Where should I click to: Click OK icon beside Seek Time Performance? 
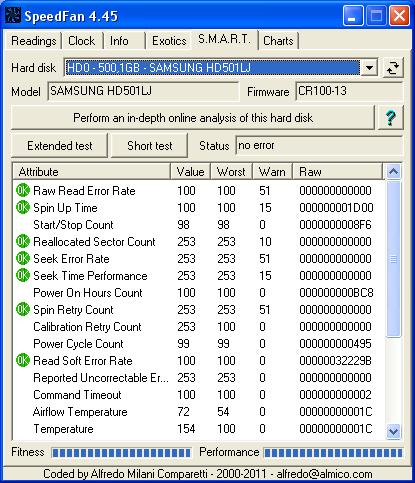(23, 275)
